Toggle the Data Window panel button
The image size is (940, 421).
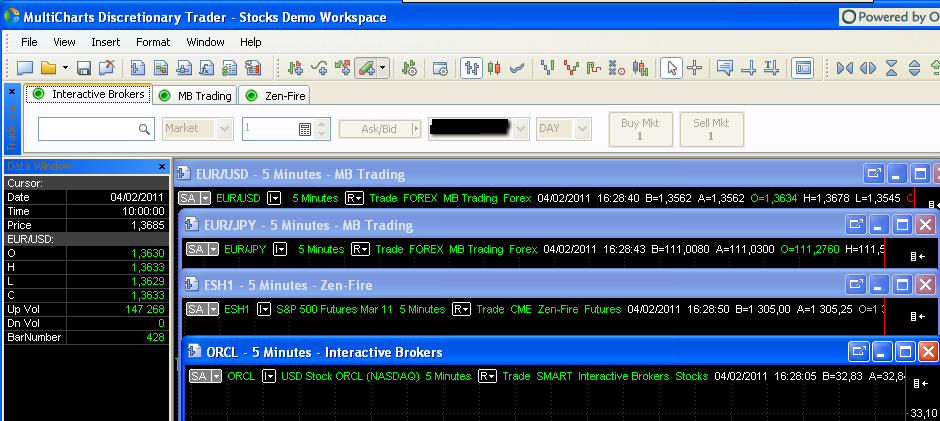point(802,68)
